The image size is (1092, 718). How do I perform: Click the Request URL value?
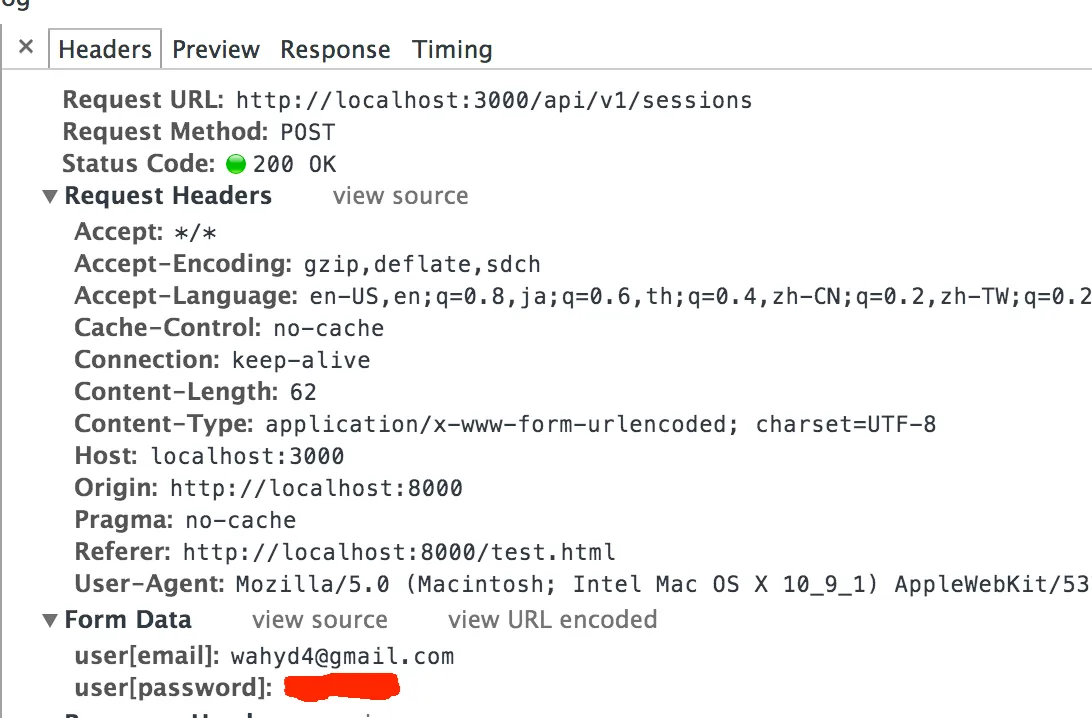494,100
